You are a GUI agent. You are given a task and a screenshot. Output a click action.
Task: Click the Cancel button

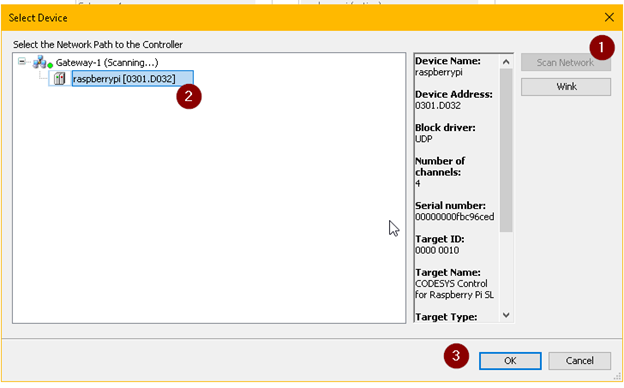[x=579, y=361]
